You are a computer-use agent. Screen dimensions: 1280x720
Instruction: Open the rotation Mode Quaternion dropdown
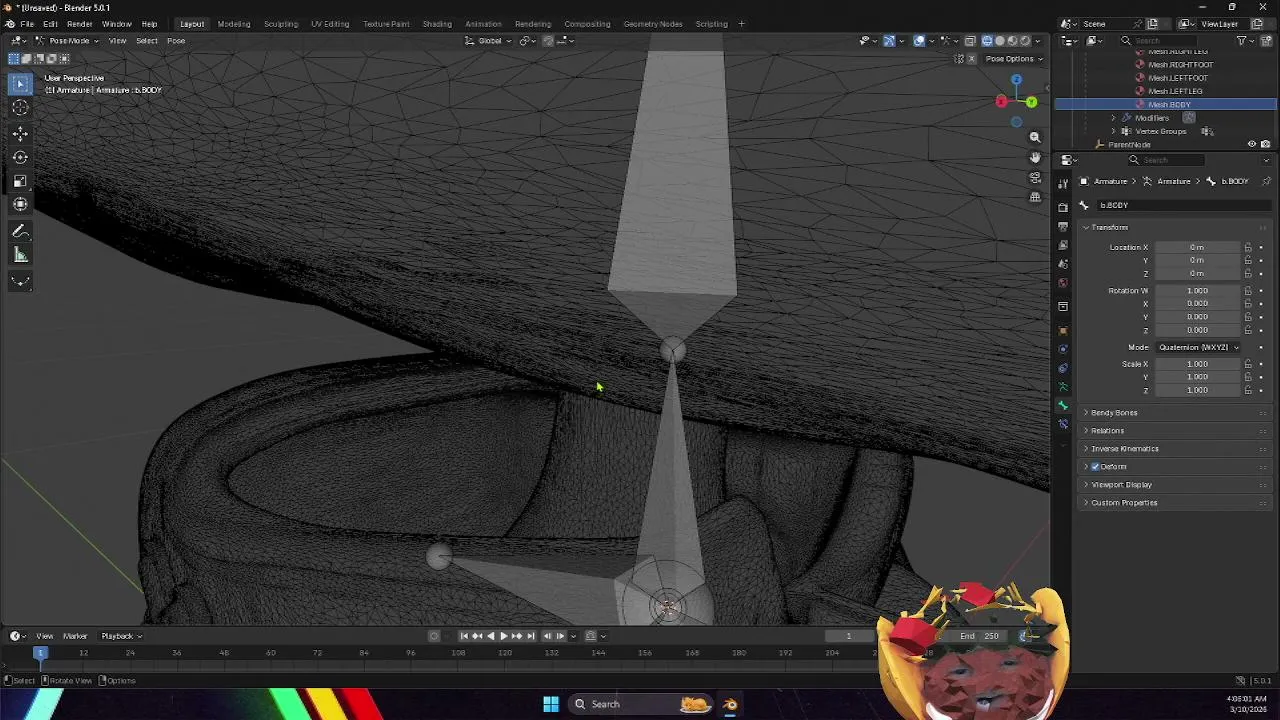pyautogui.click(x=1198, y=347)
